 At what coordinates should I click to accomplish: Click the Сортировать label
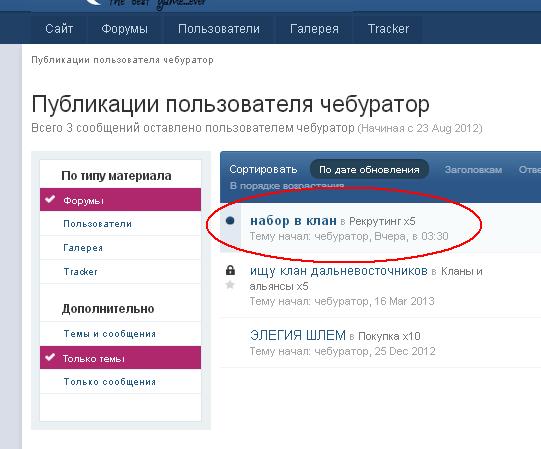pyautogui.click(x=263, y=169)
